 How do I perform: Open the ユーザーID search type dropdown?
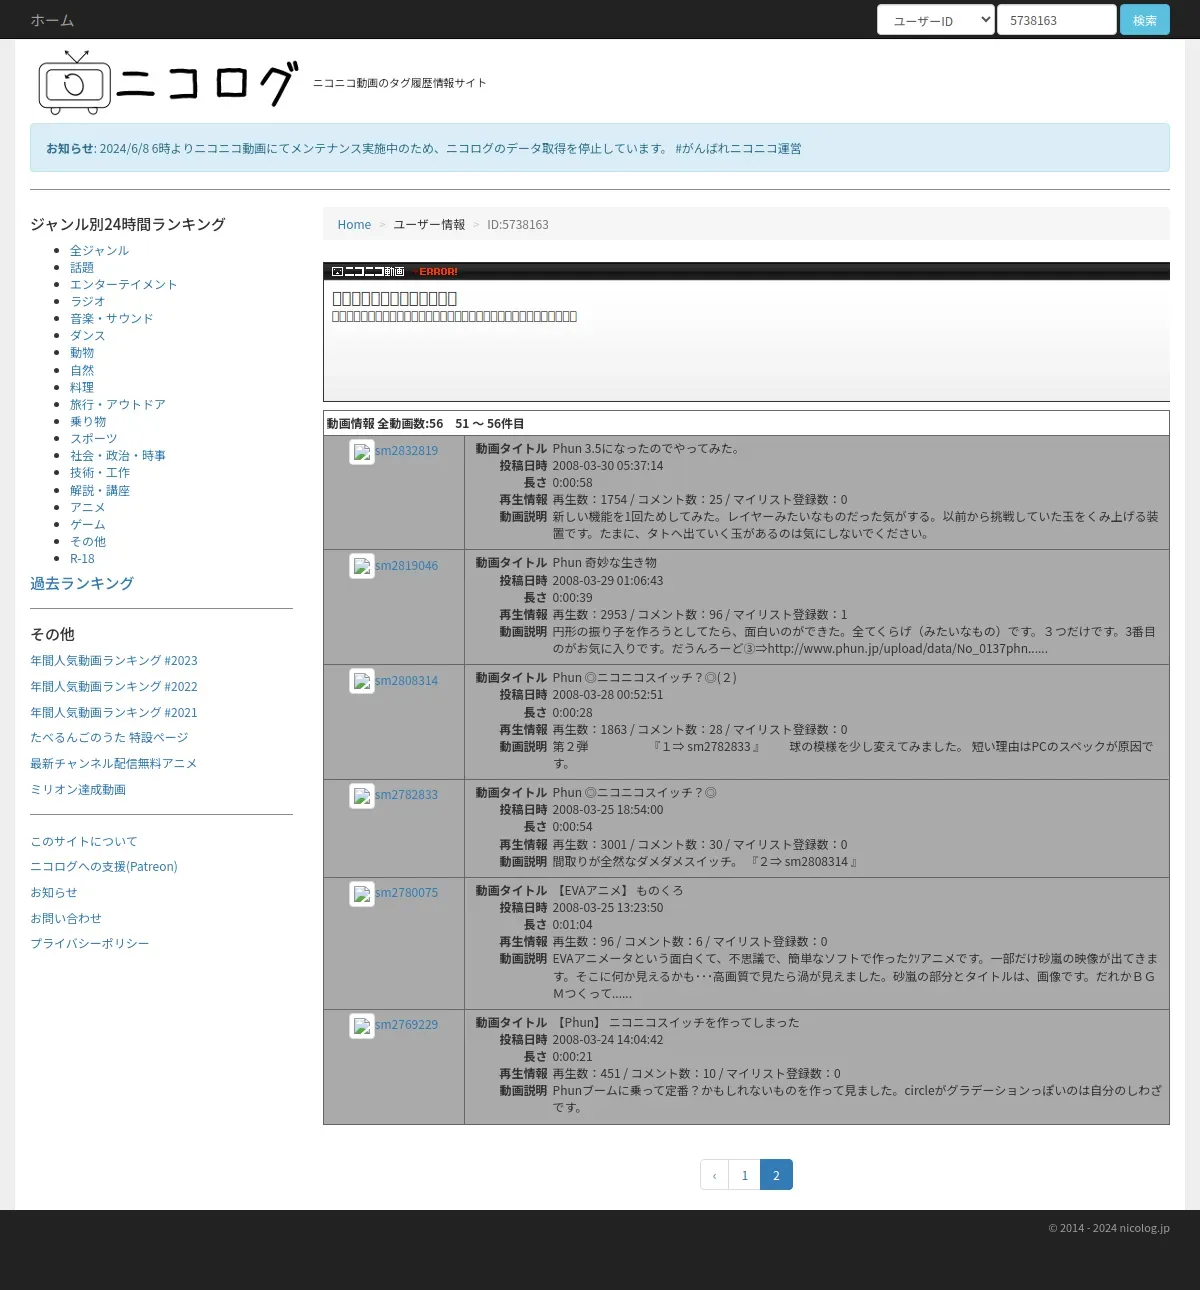pyautogui.click(x=936, y=20)
